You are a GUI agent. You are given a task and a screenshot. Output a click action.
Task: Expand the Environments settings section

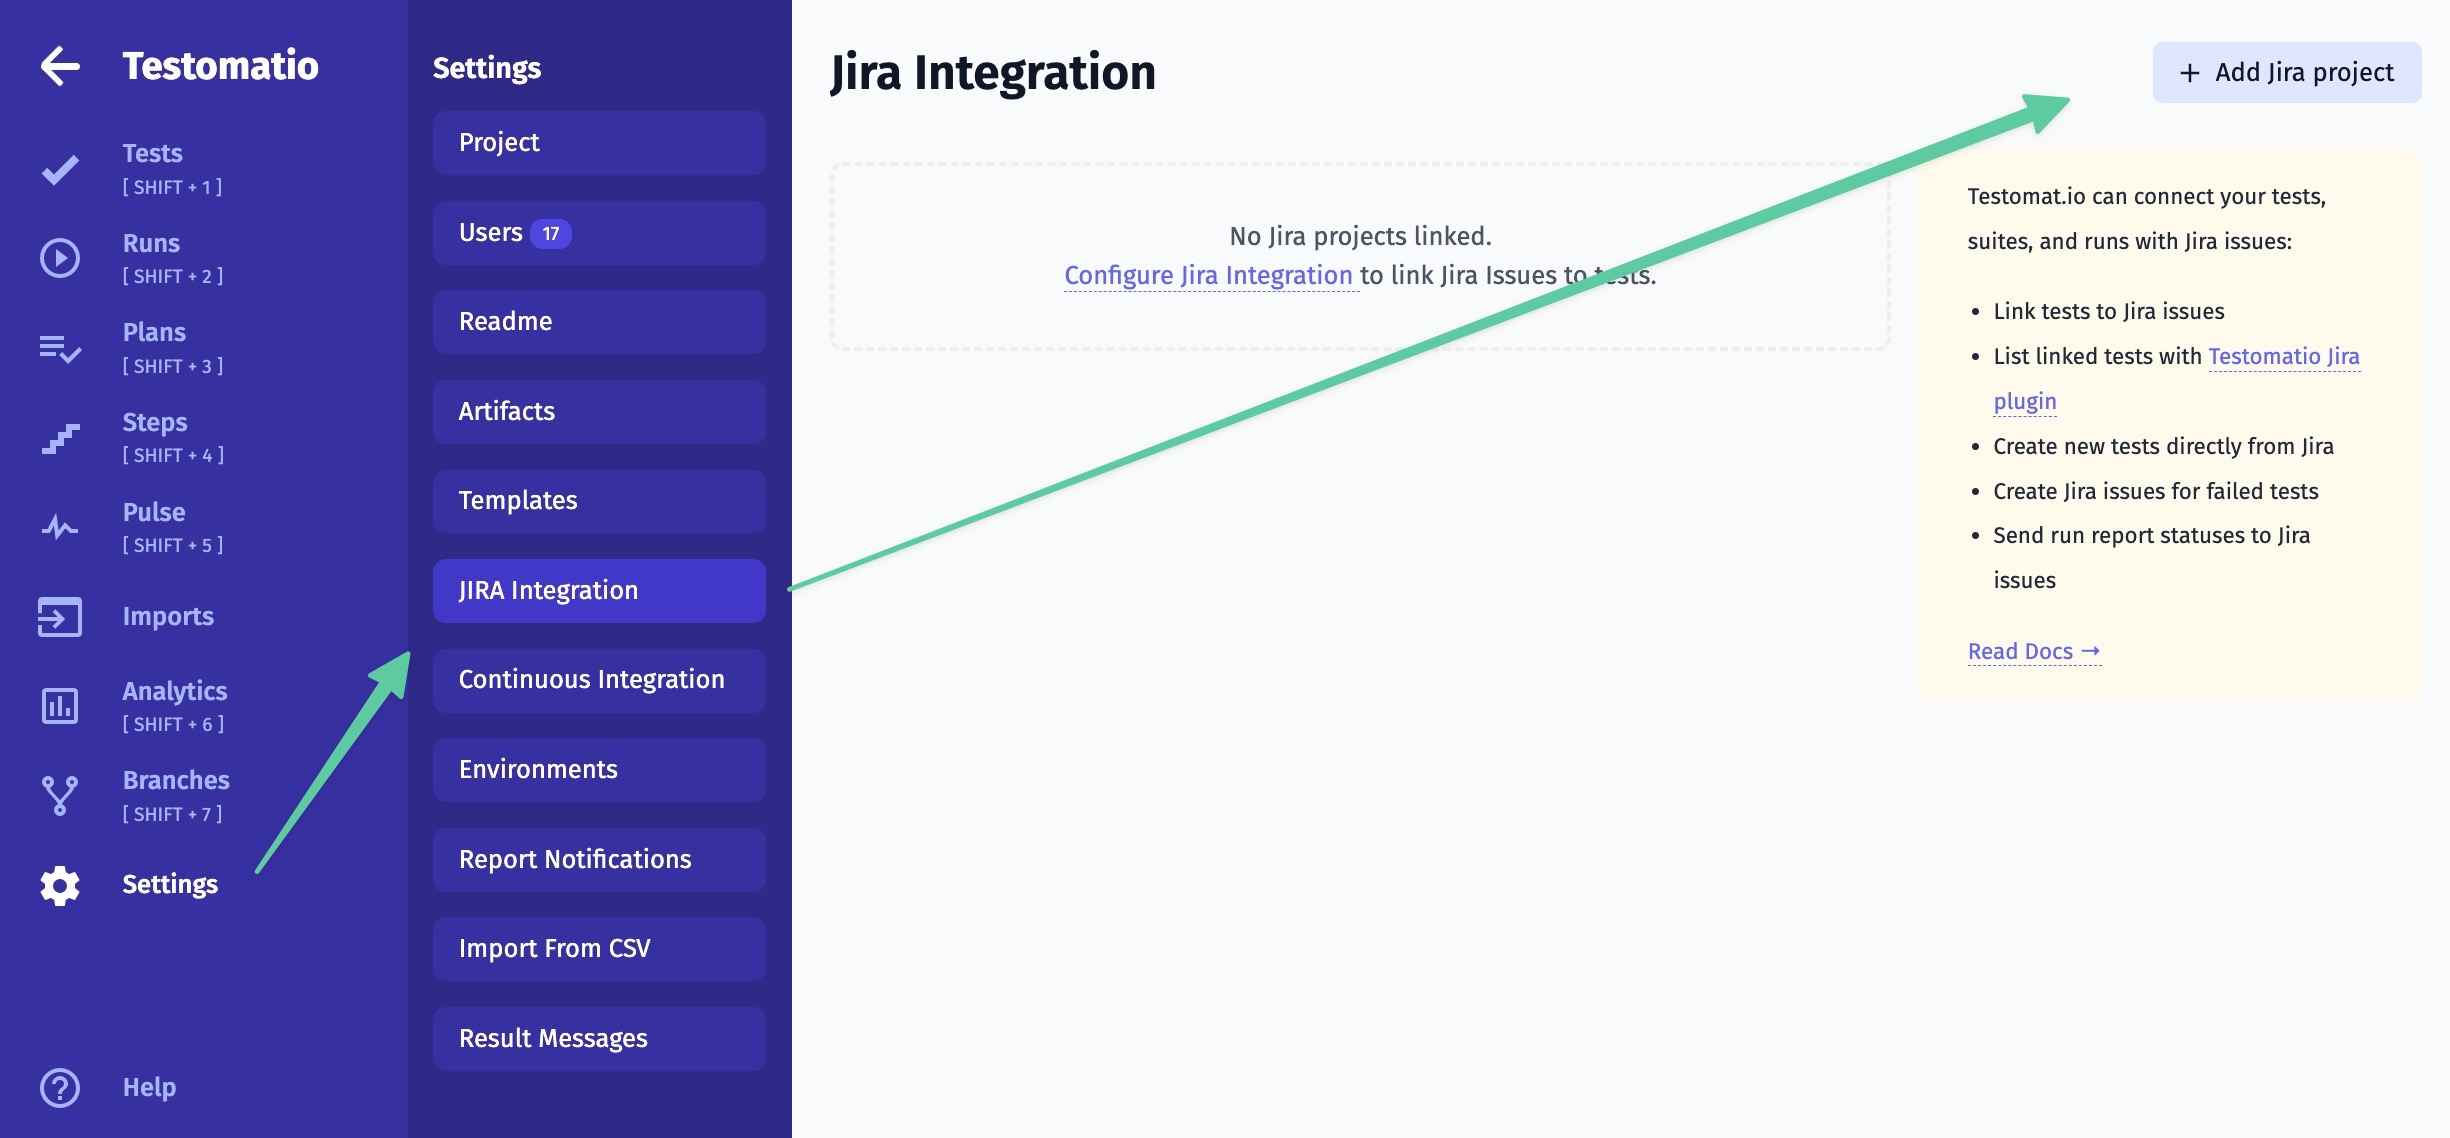coord(598,768)
